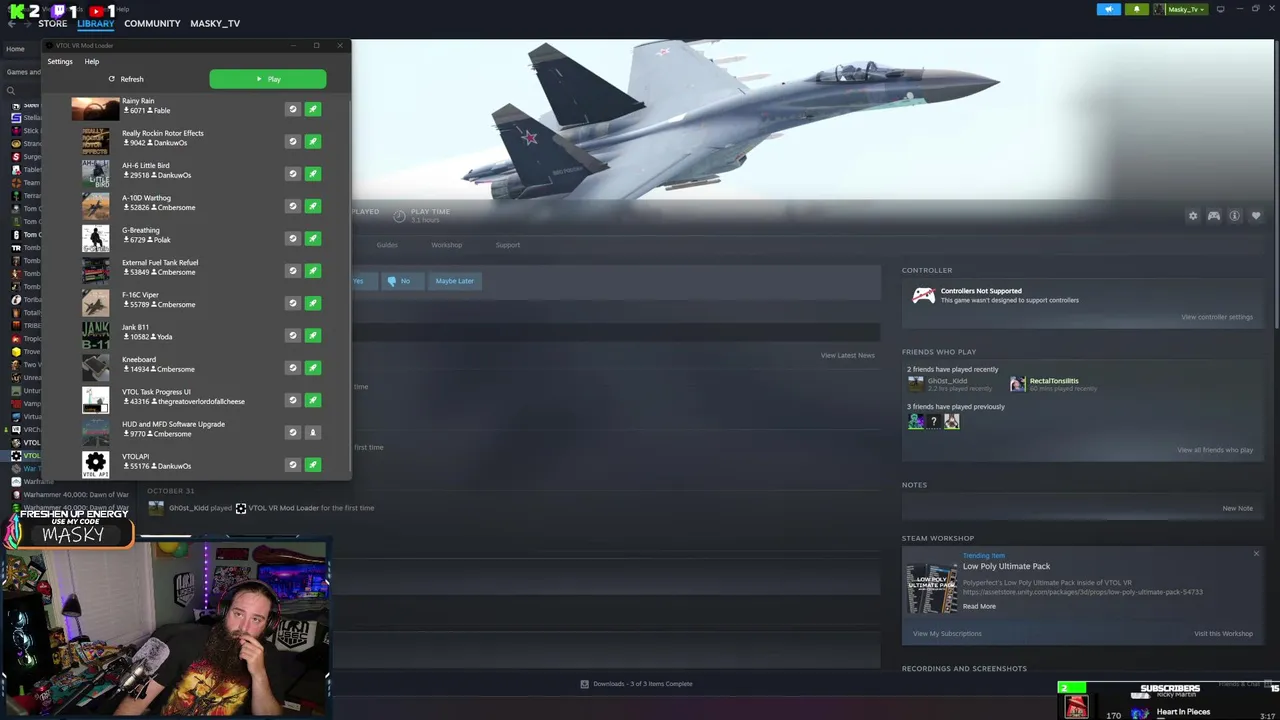This screenshot has height=720, width=1280.
Task: Click the green rocket button for Rainy Rain
Action: [313, 109]
